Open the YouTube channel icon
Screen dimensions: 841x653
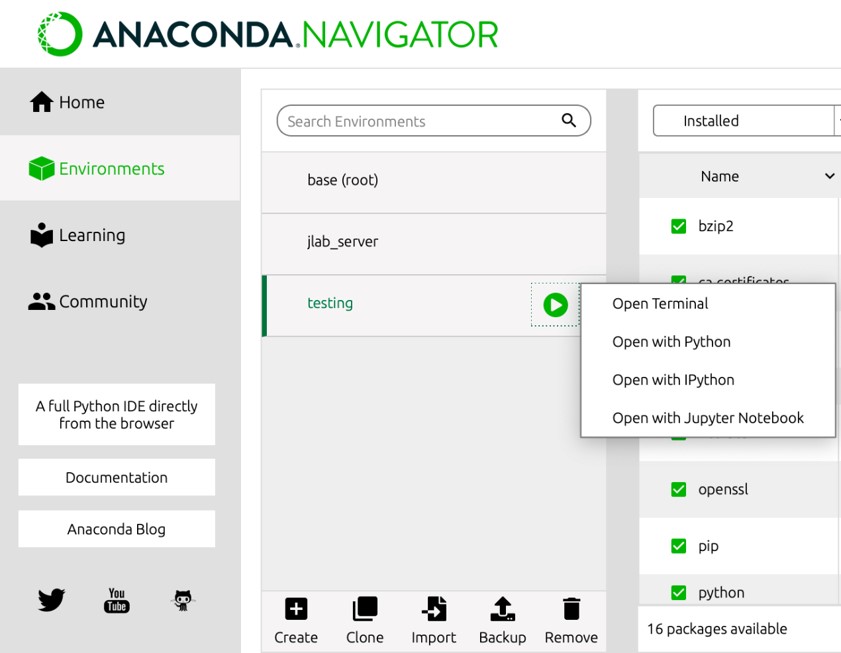pyautogui.click(x=116, y=600)
